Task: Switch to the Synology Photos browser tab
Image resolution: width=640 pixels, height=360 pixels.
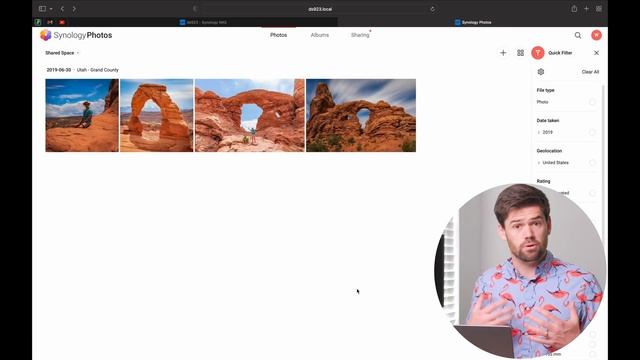Action: (473, 22)
